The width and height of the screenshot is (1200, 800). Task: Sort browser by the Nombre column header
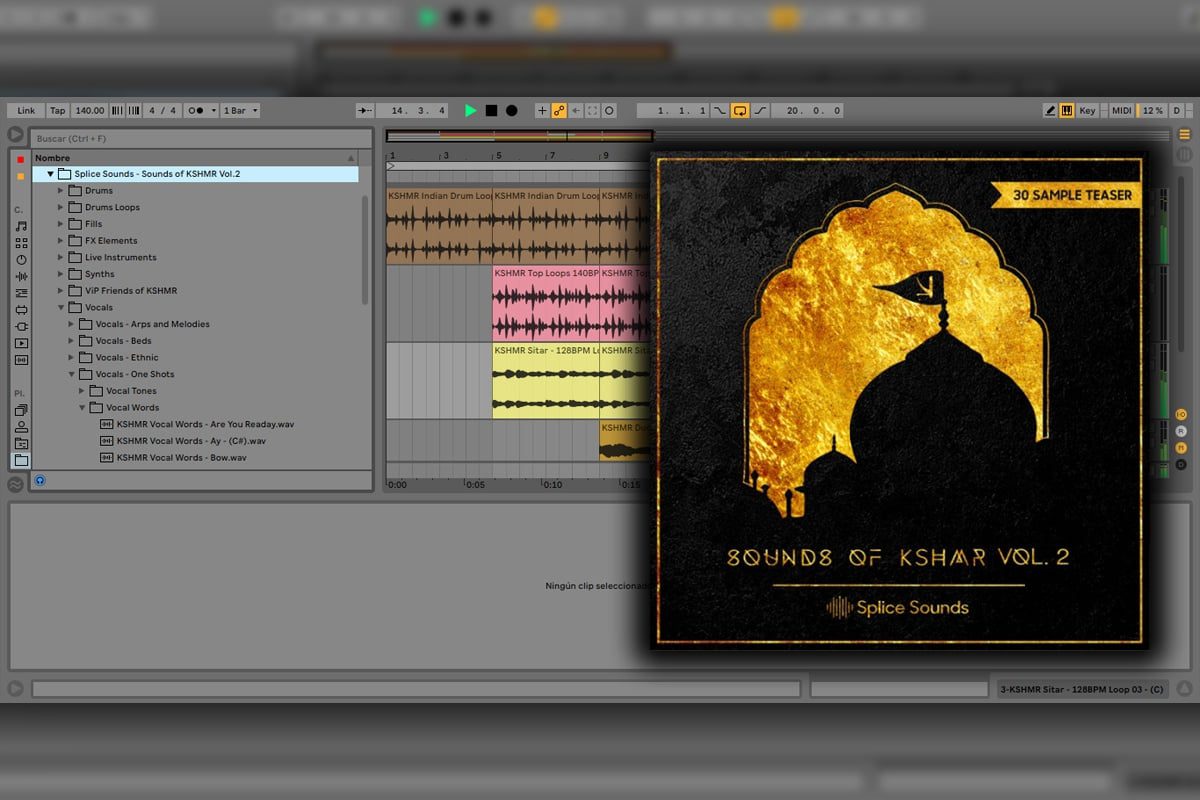click(195, 158)
